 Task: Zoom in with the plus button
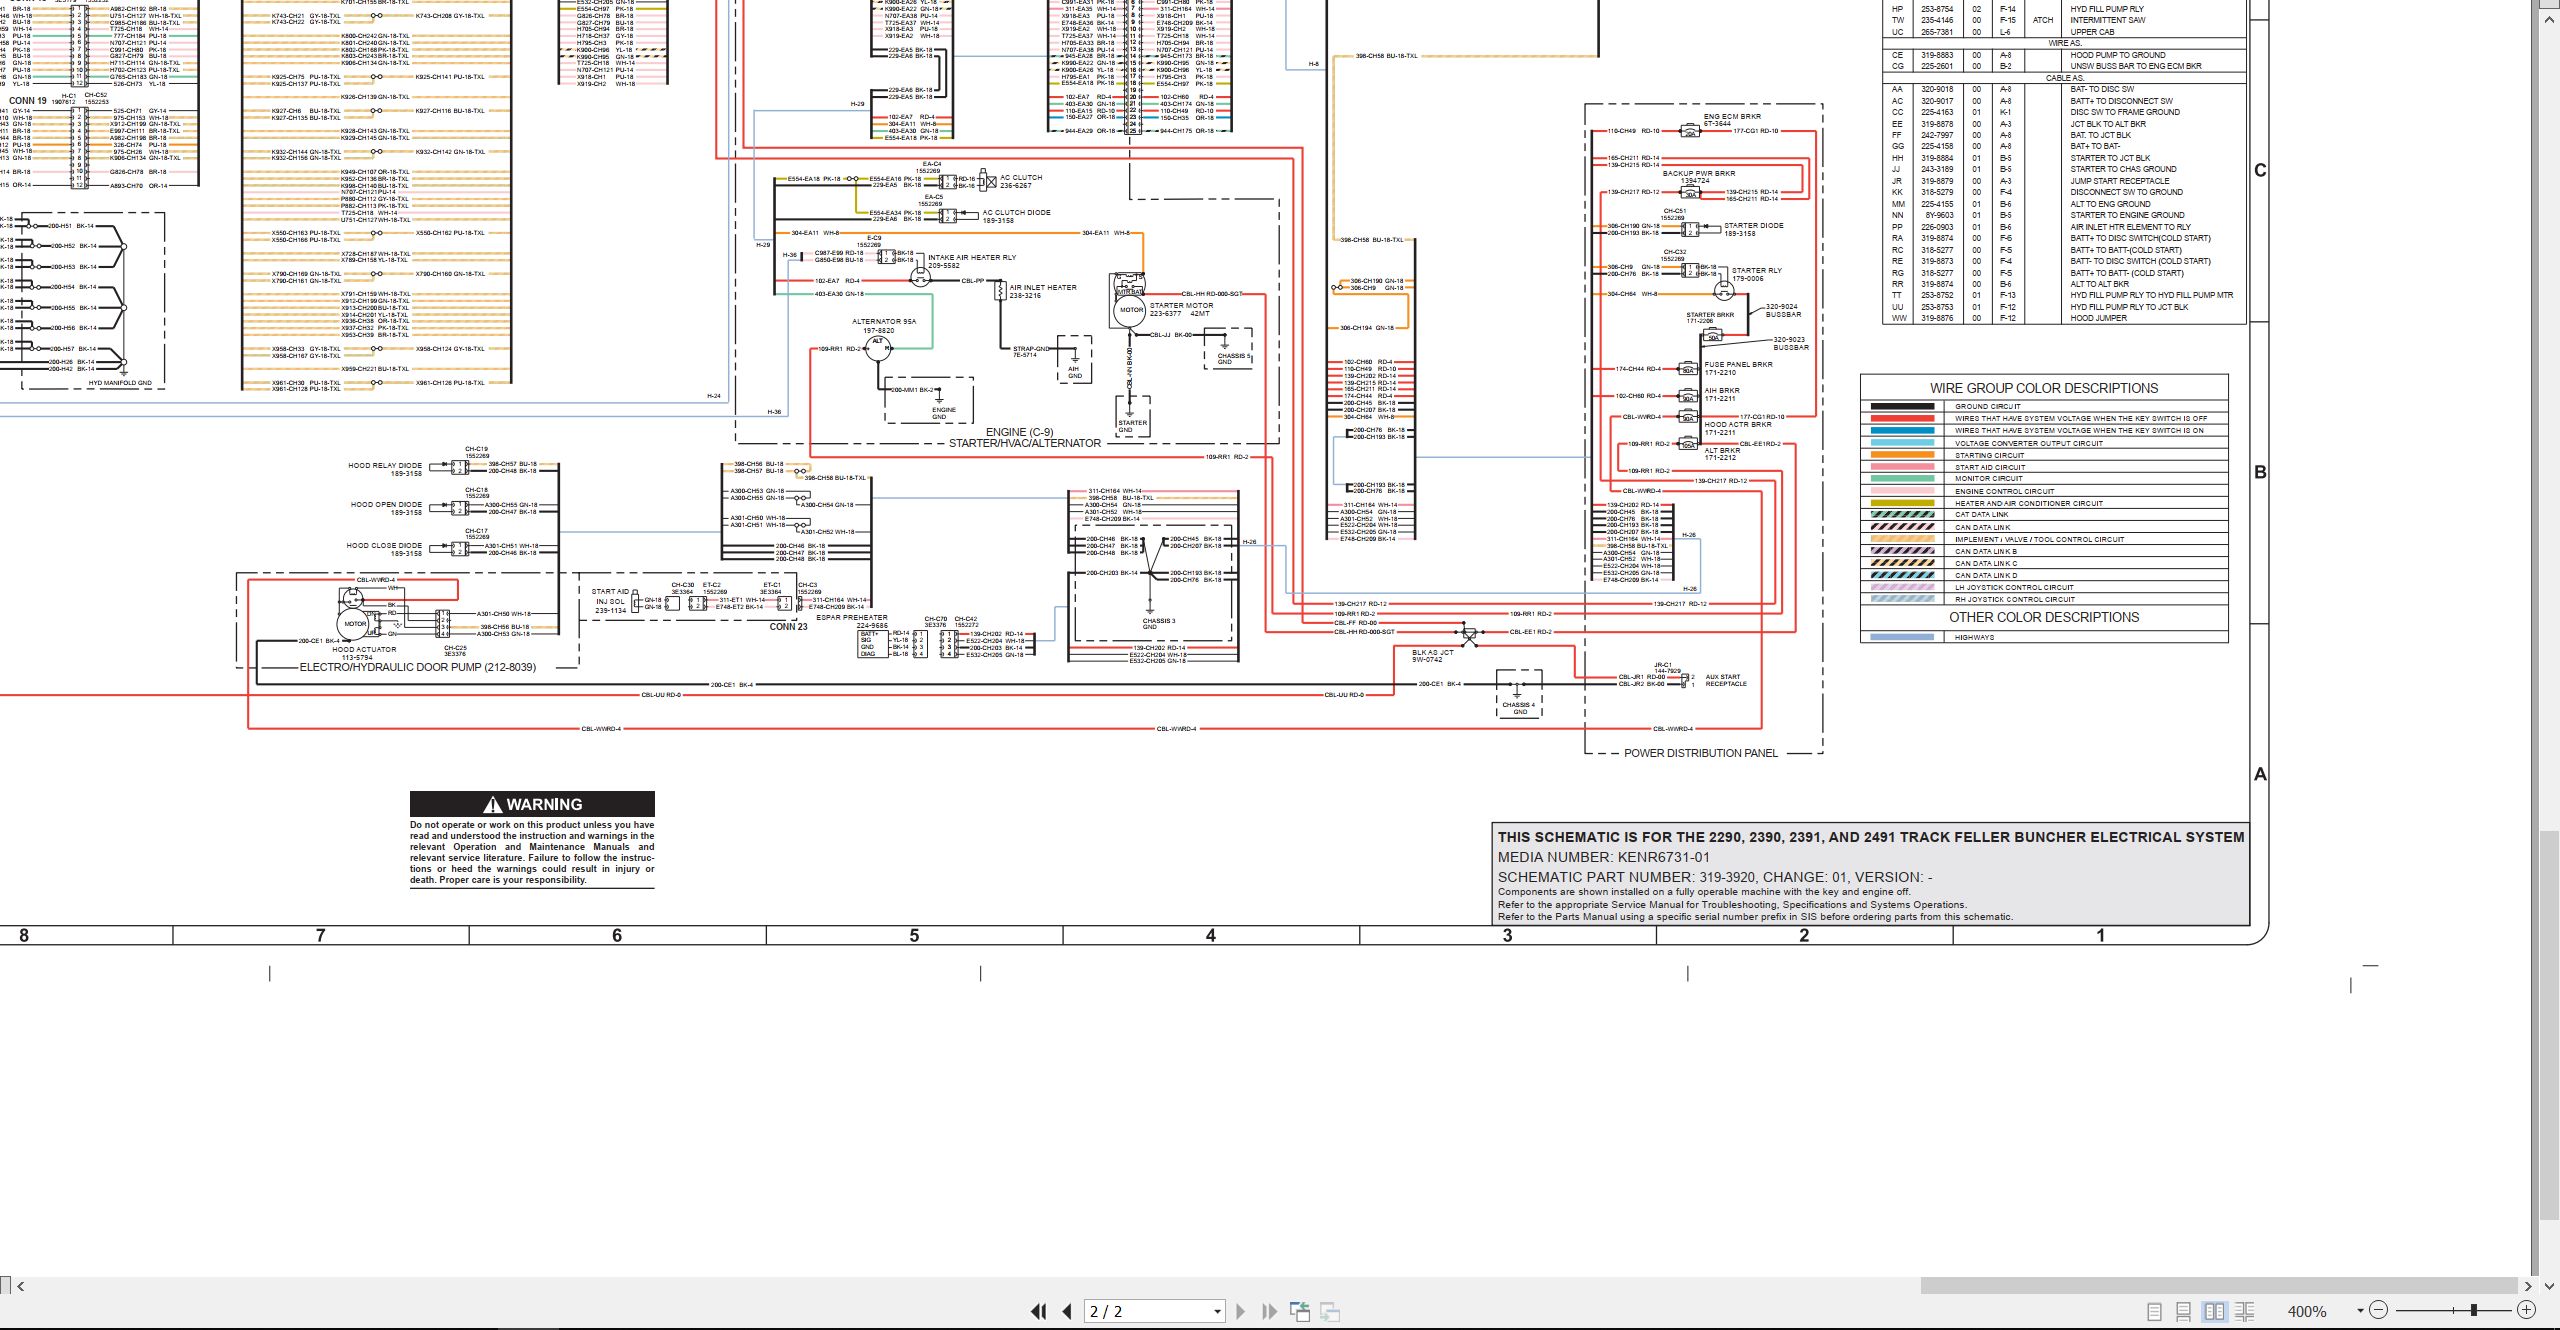tap(2526, 1310)
